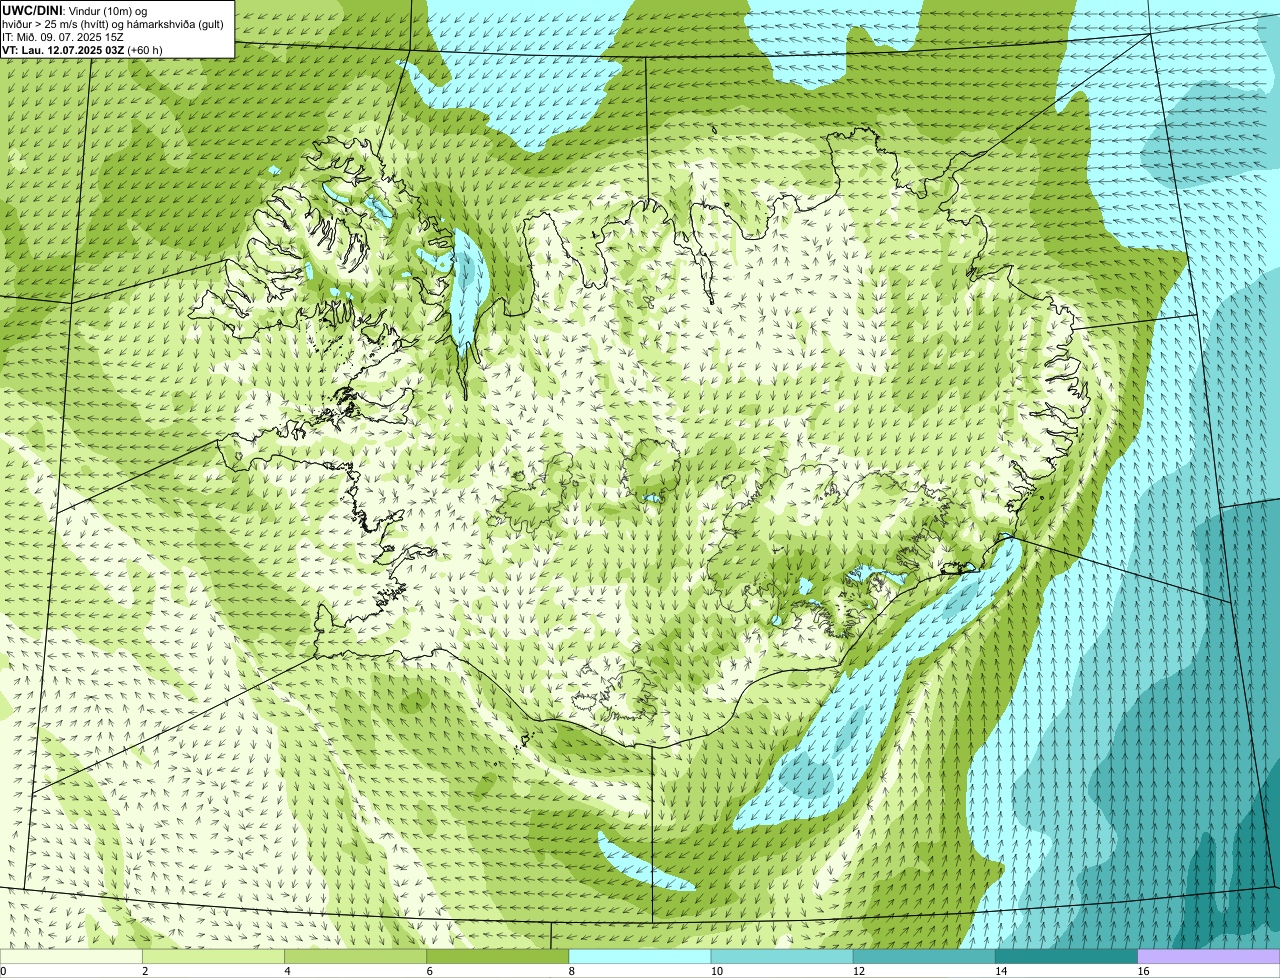Click the legend scale label "12"
The height and width of the screenshot is (978, 1280).
pyautogui.click(x=859, y=971)
